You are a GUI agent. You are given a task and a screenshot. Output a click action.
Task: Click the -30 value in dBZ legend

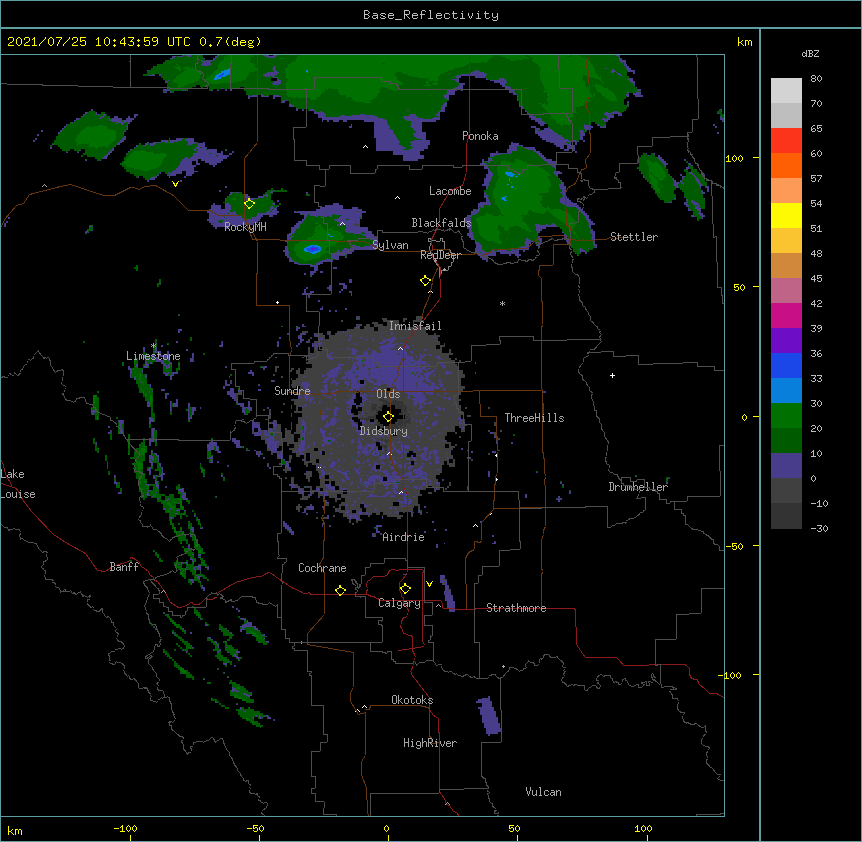(x=819, y=528)
